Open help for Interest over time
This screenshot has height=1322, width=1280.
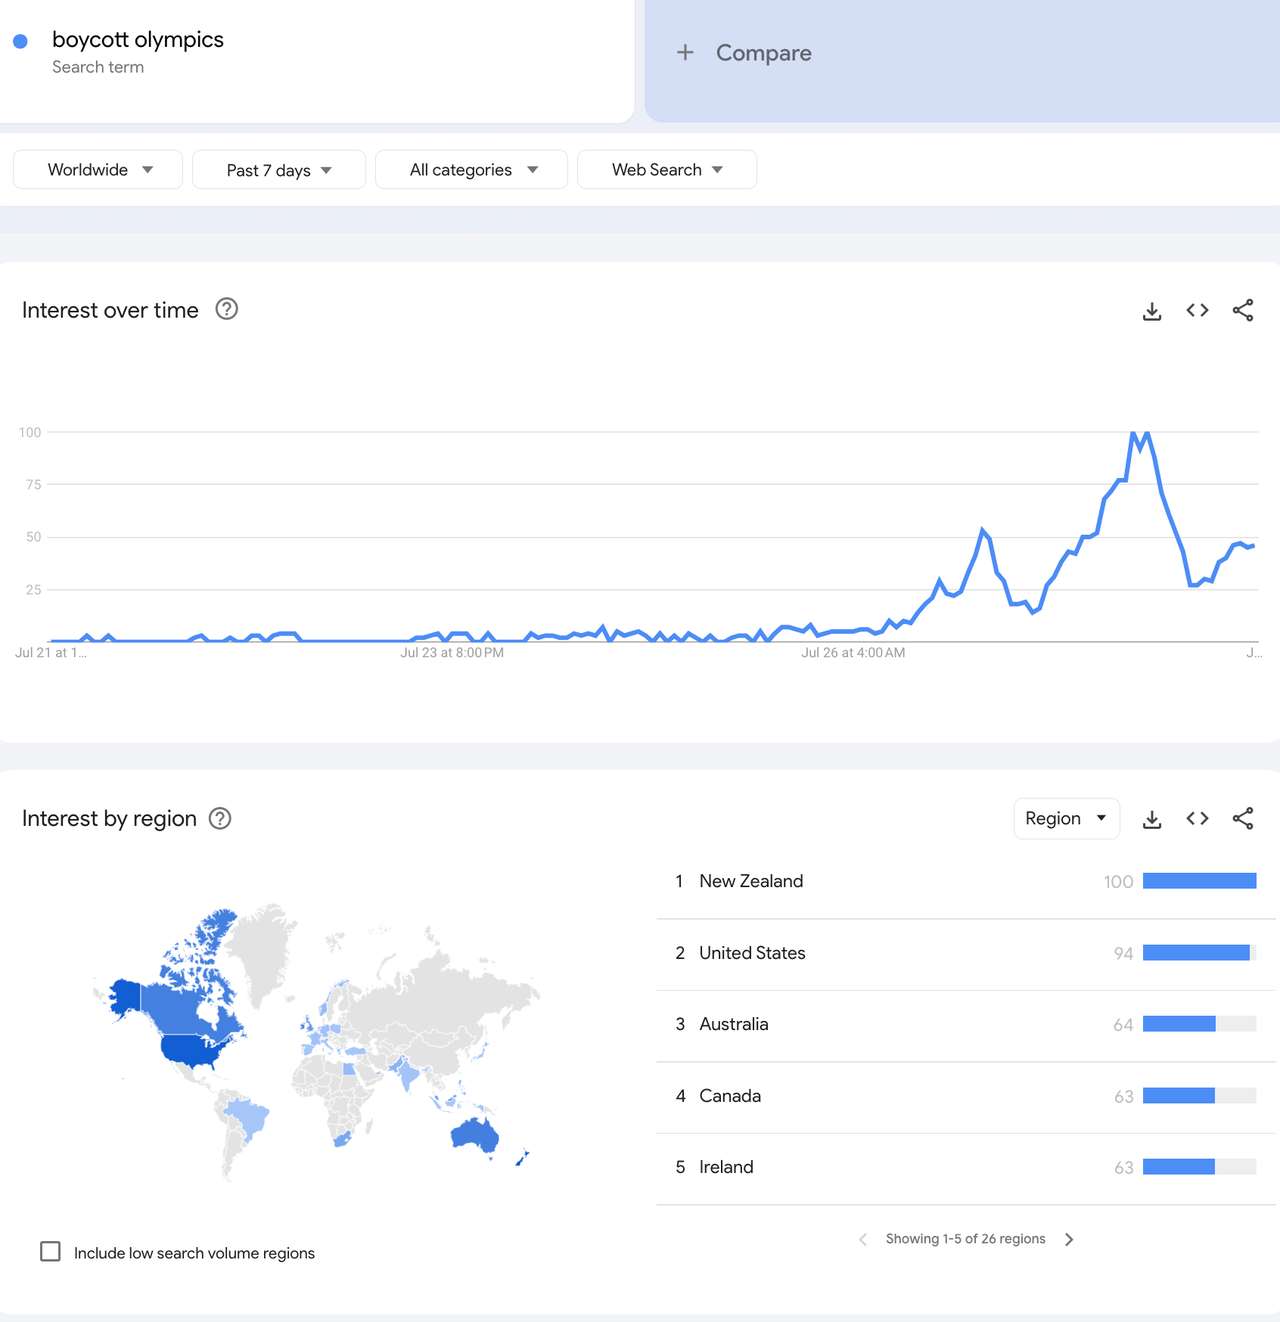pyautogui.click(x=227, y=309)
